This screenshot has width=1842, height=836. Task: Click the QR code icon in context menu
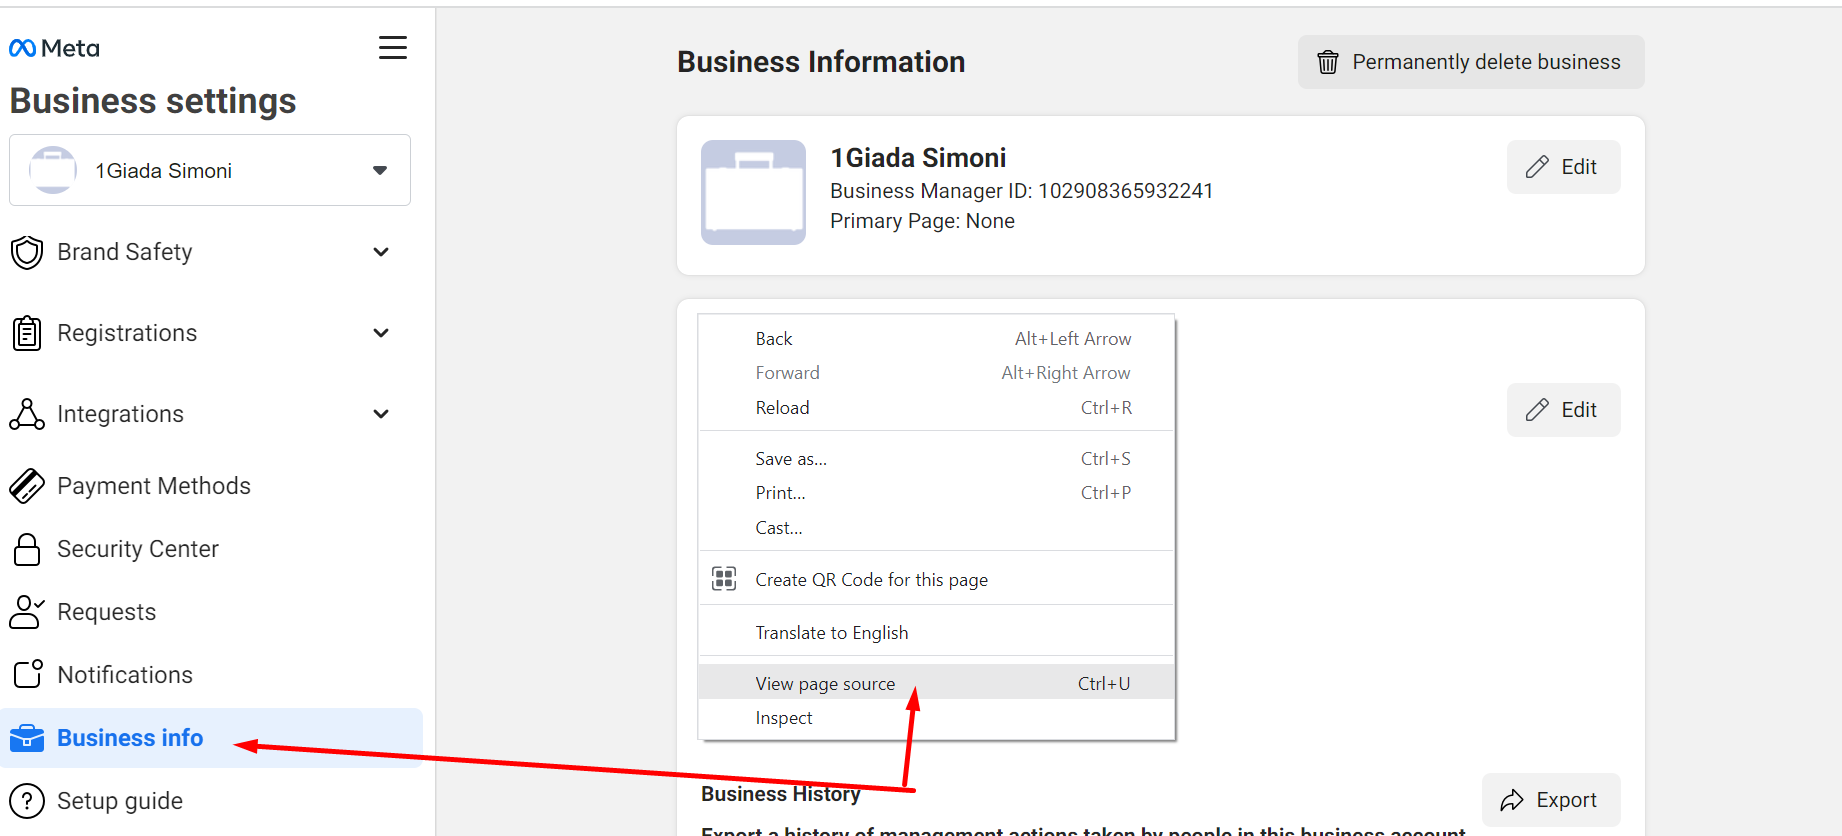click(x=724, y=578)
